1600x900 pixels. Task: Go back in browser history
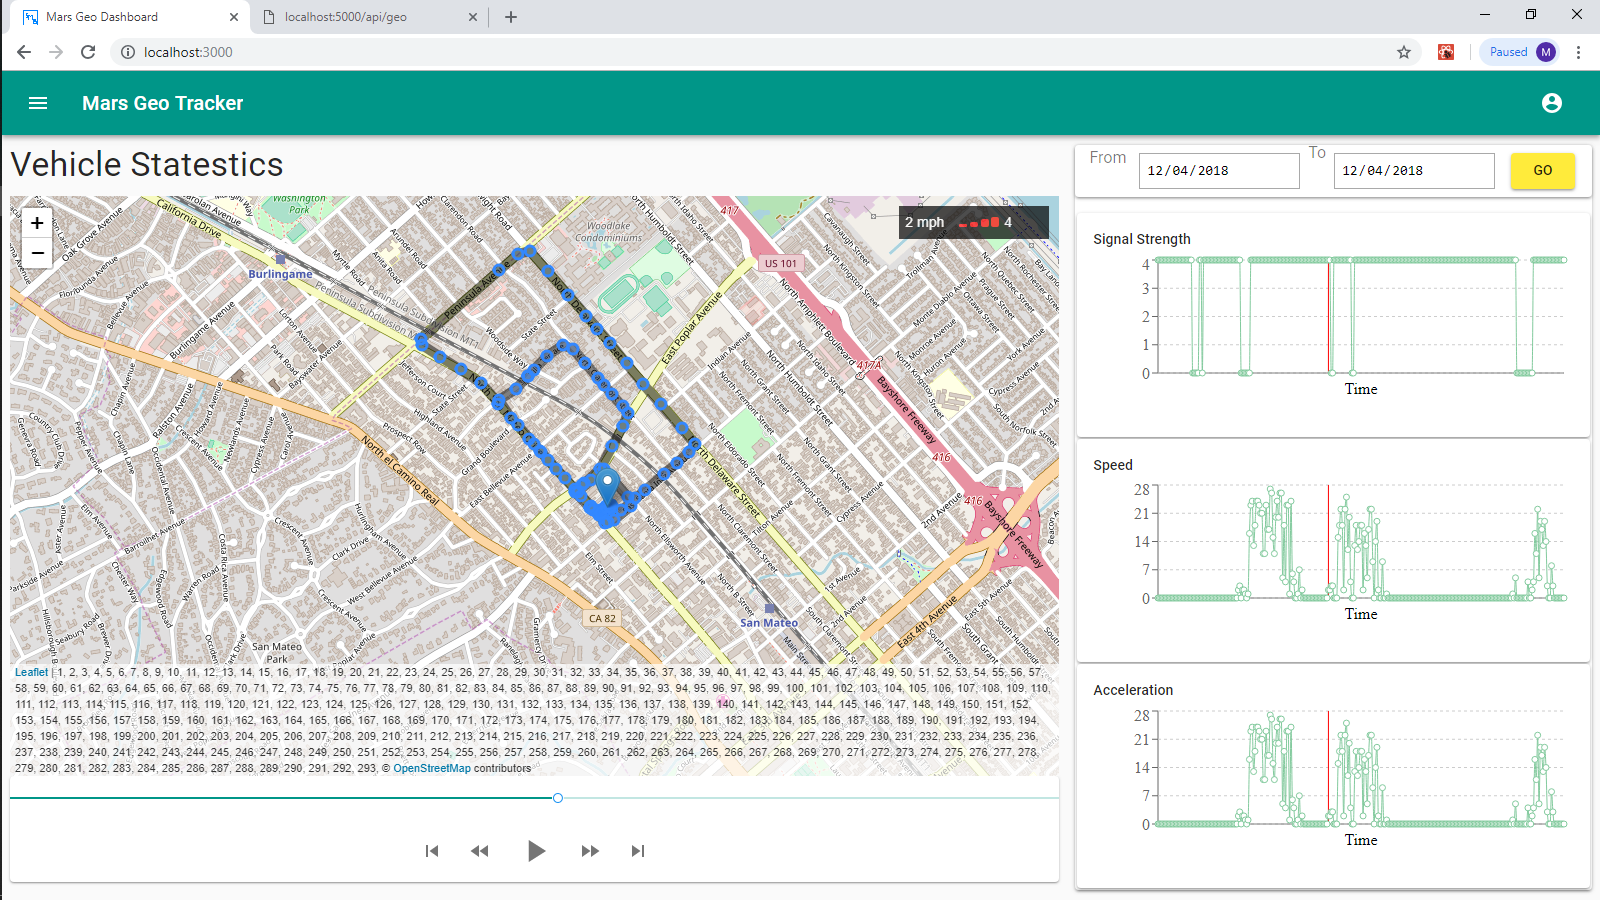[24, 52]
